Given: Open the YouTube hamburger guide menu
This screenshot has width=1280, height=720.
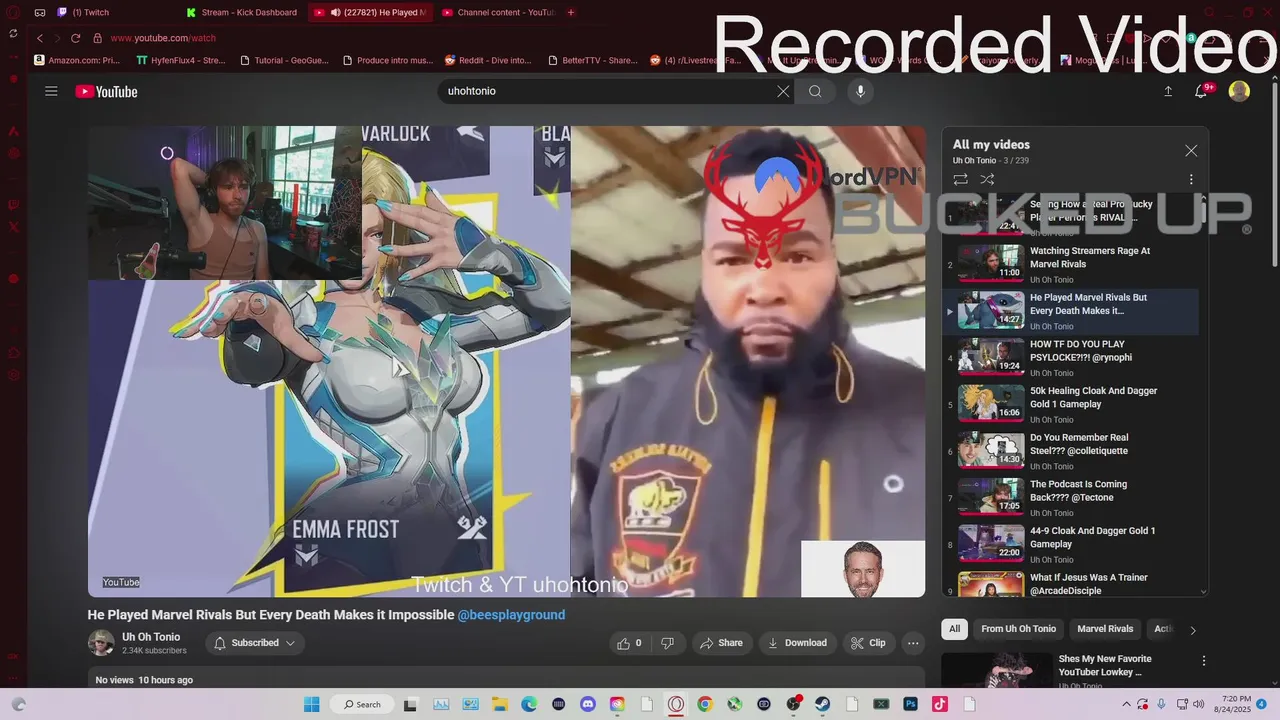Looking at the screenshot, I should 51,91.
